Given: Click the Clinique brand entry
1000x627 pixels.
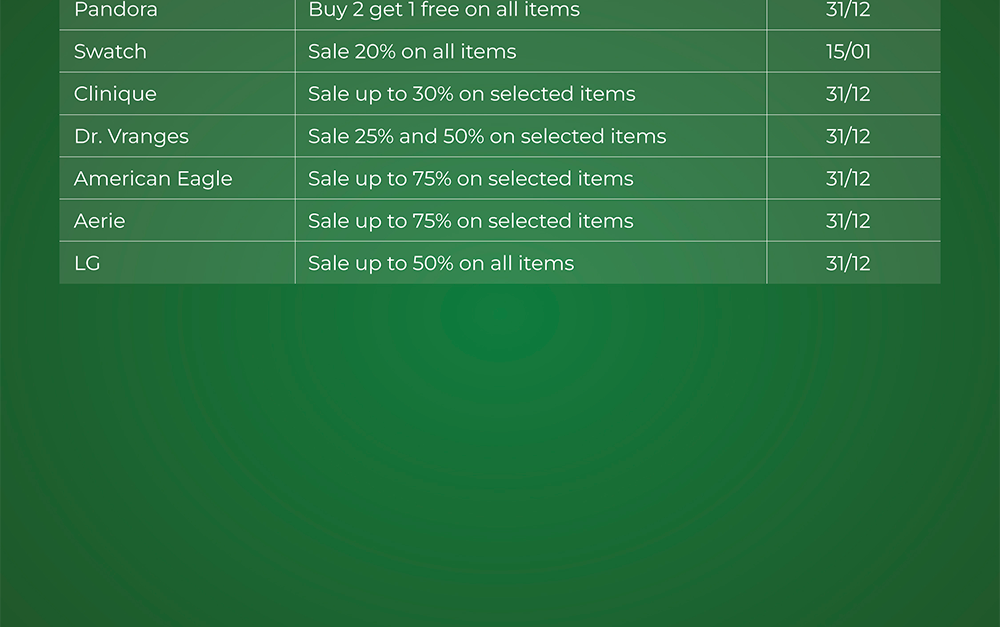Looking at the screenshot, I should 115,94.
